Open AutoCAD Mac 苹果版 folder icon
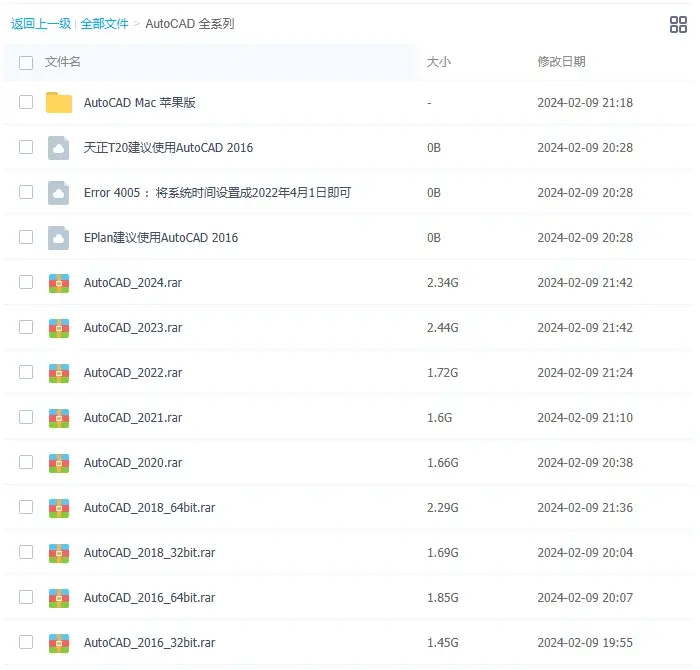 click(59, 103)
